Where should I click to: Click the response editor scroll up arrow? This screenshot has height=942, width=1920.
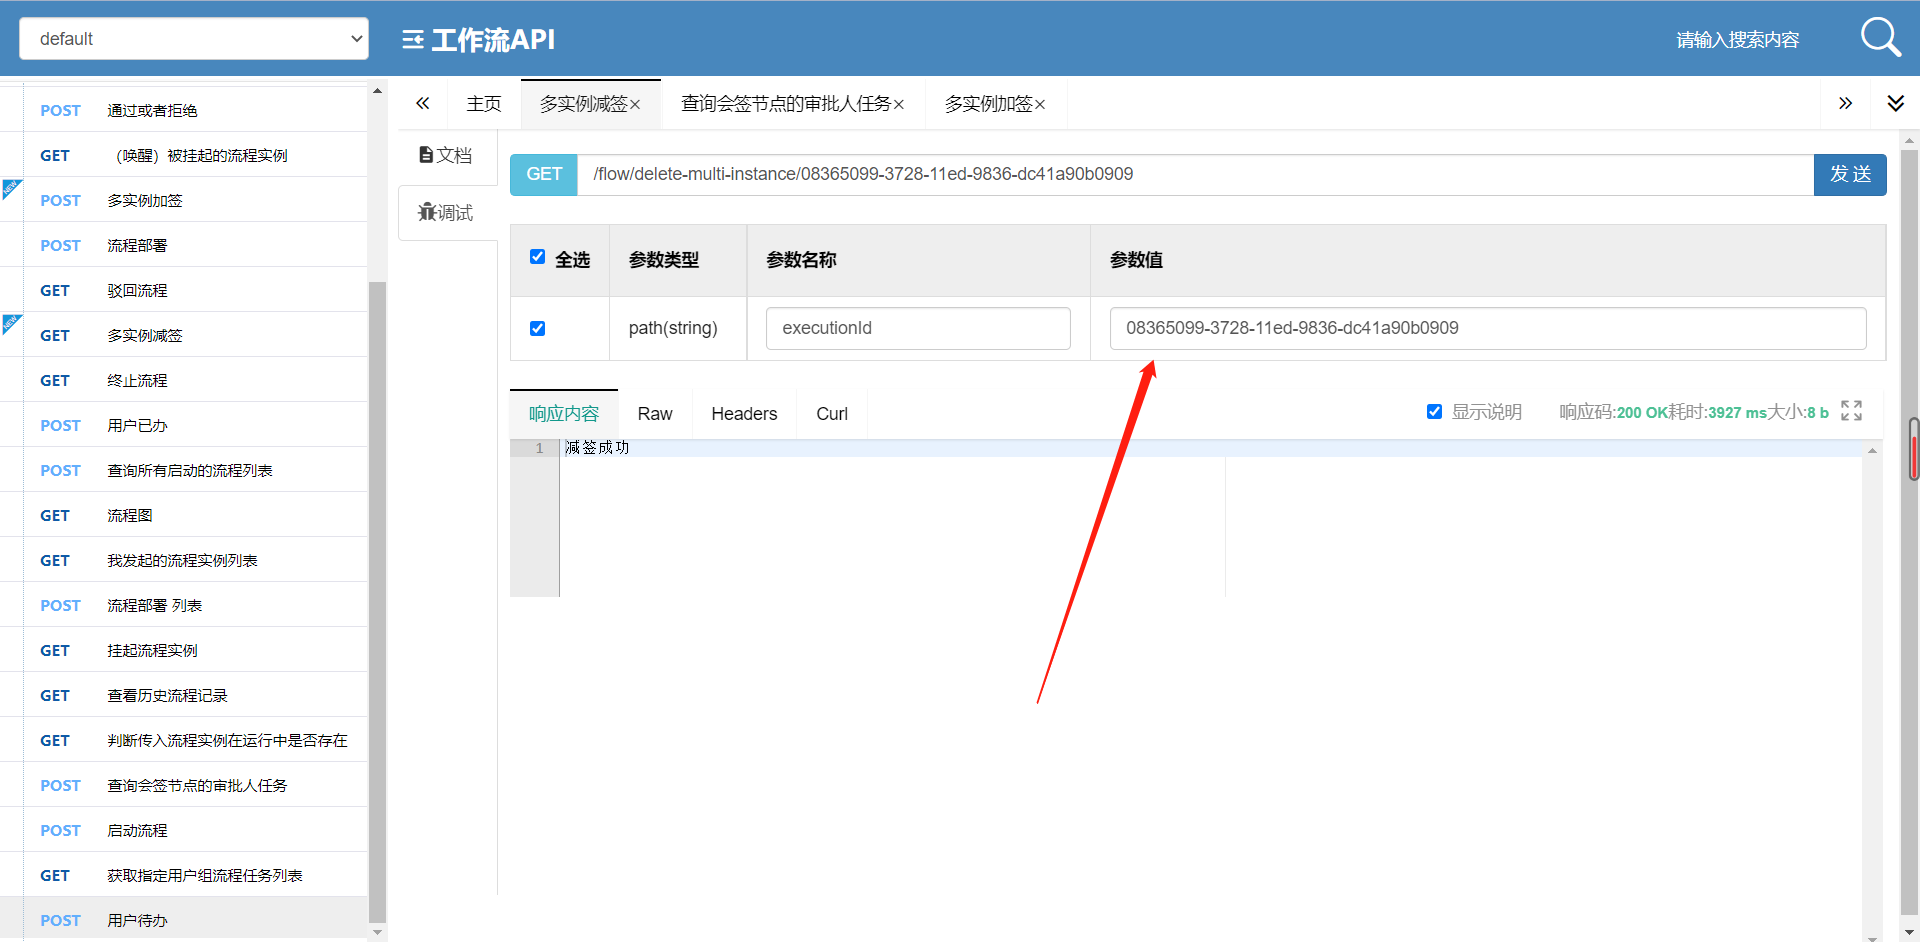pyautogui.click(x=1872, y=451)
